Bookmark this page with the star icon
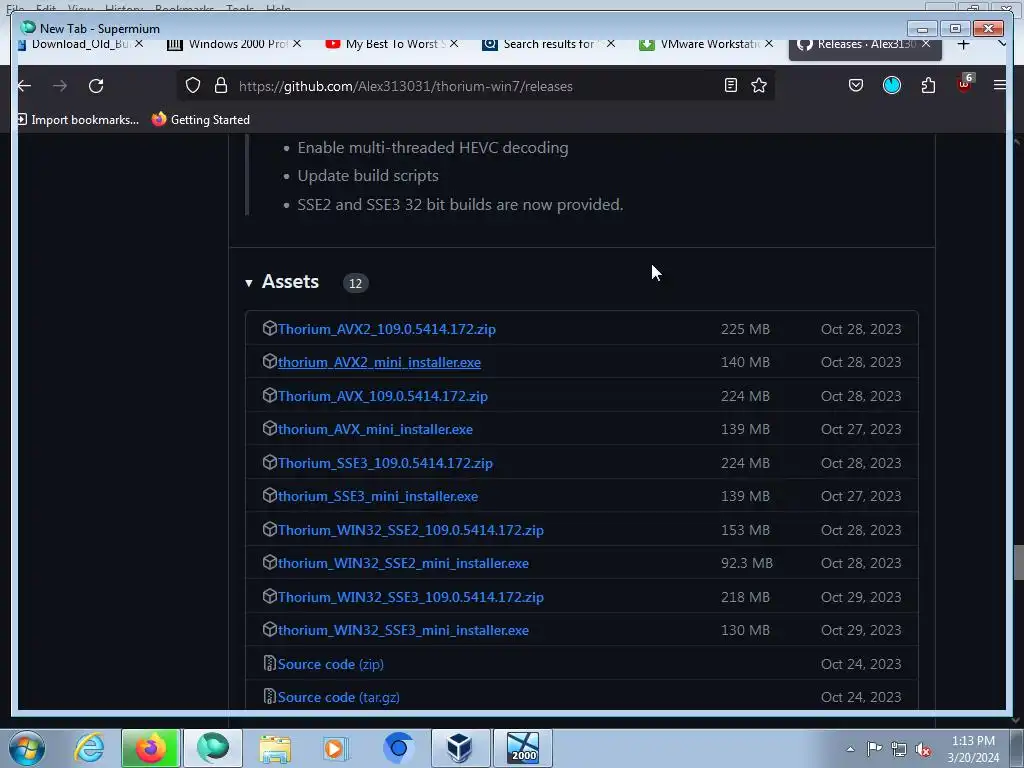Screen dimensions: 1024x768 coord(759,86)
